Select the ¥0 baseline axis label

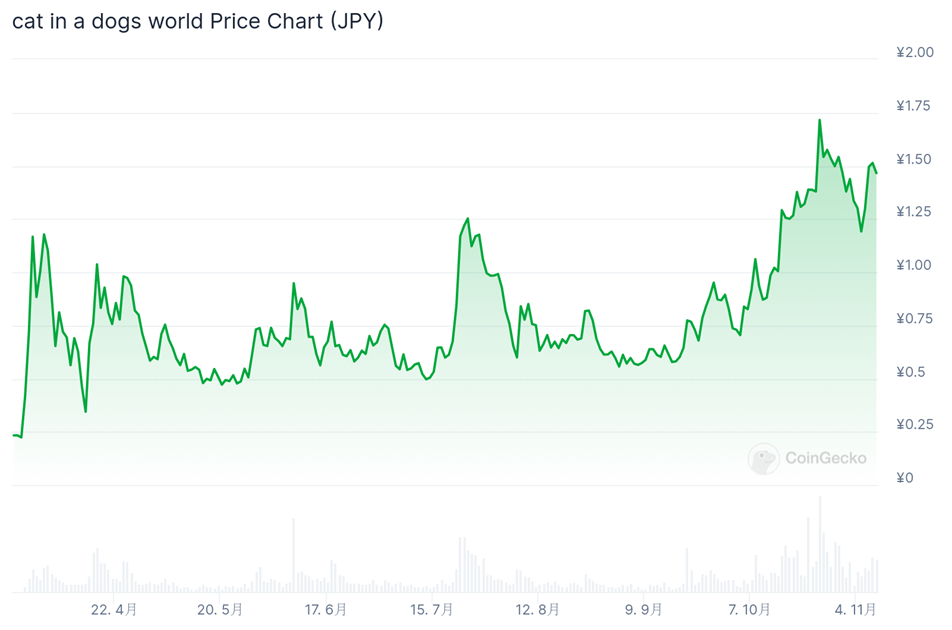pos(904,478)
